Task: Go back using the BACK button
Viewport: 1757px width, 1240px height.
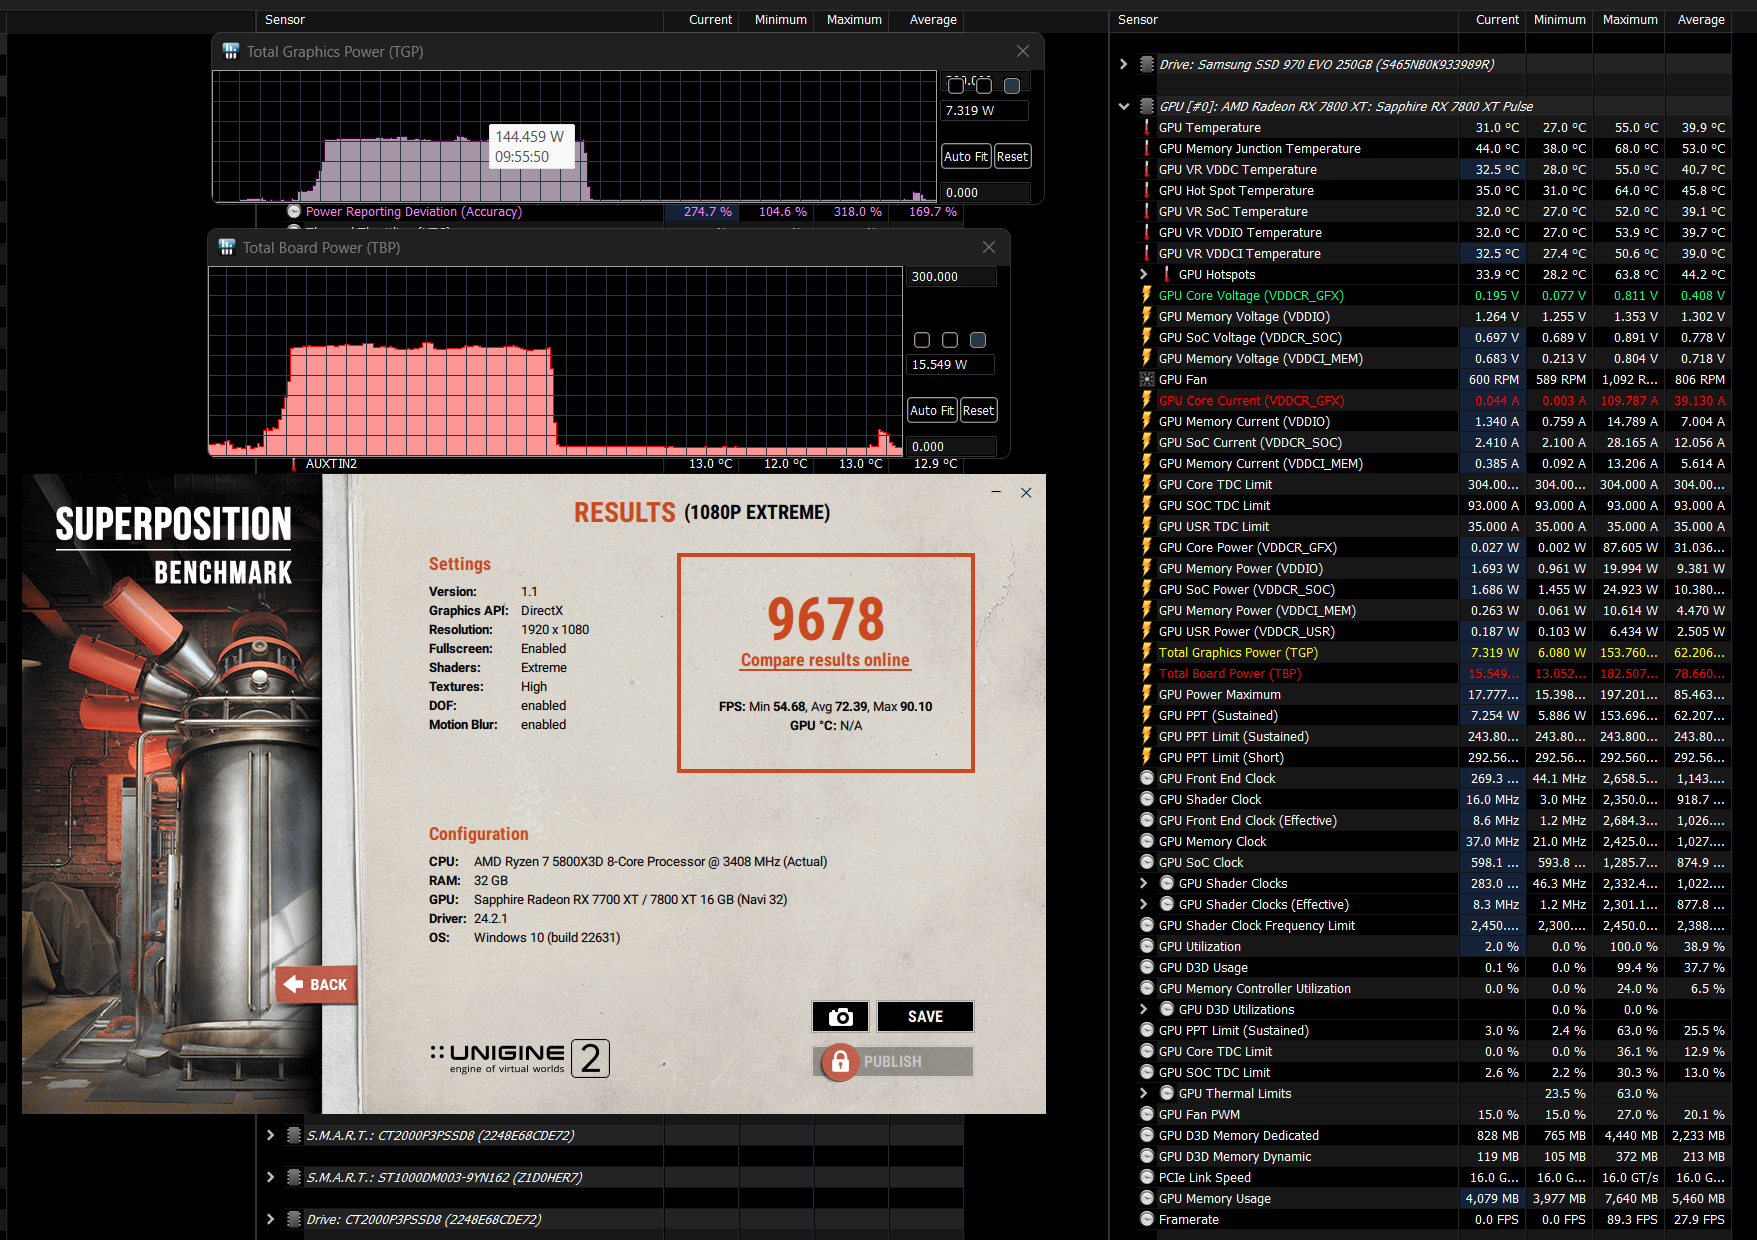Action: 316,984
